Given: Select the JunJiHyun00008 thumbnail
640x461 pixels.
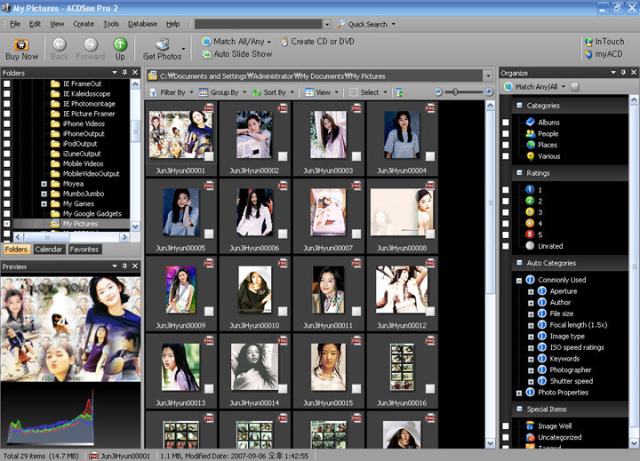Looking at the screenshot, I should (x=402, y=217).
